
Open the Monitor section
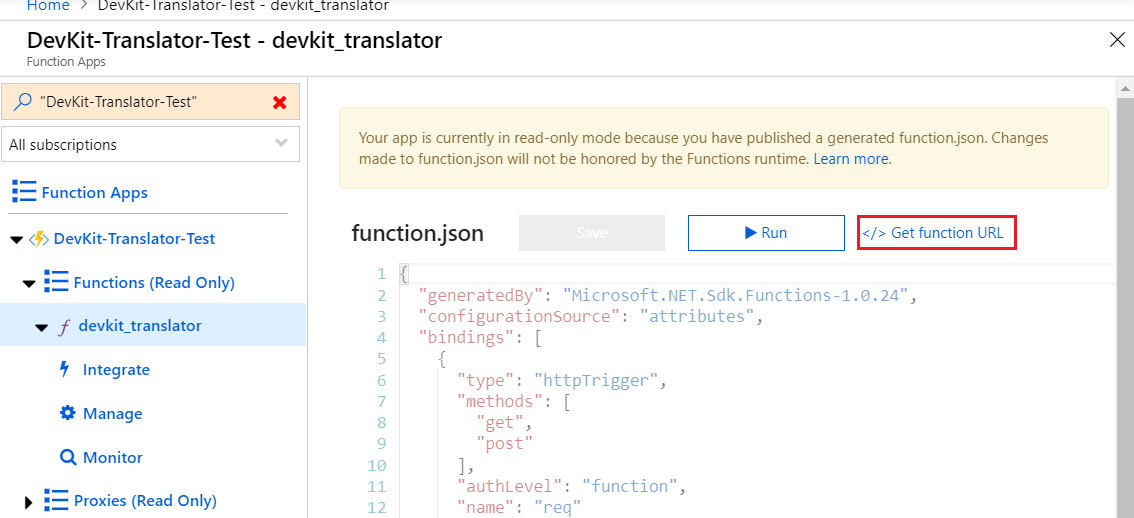pos(113,457)
